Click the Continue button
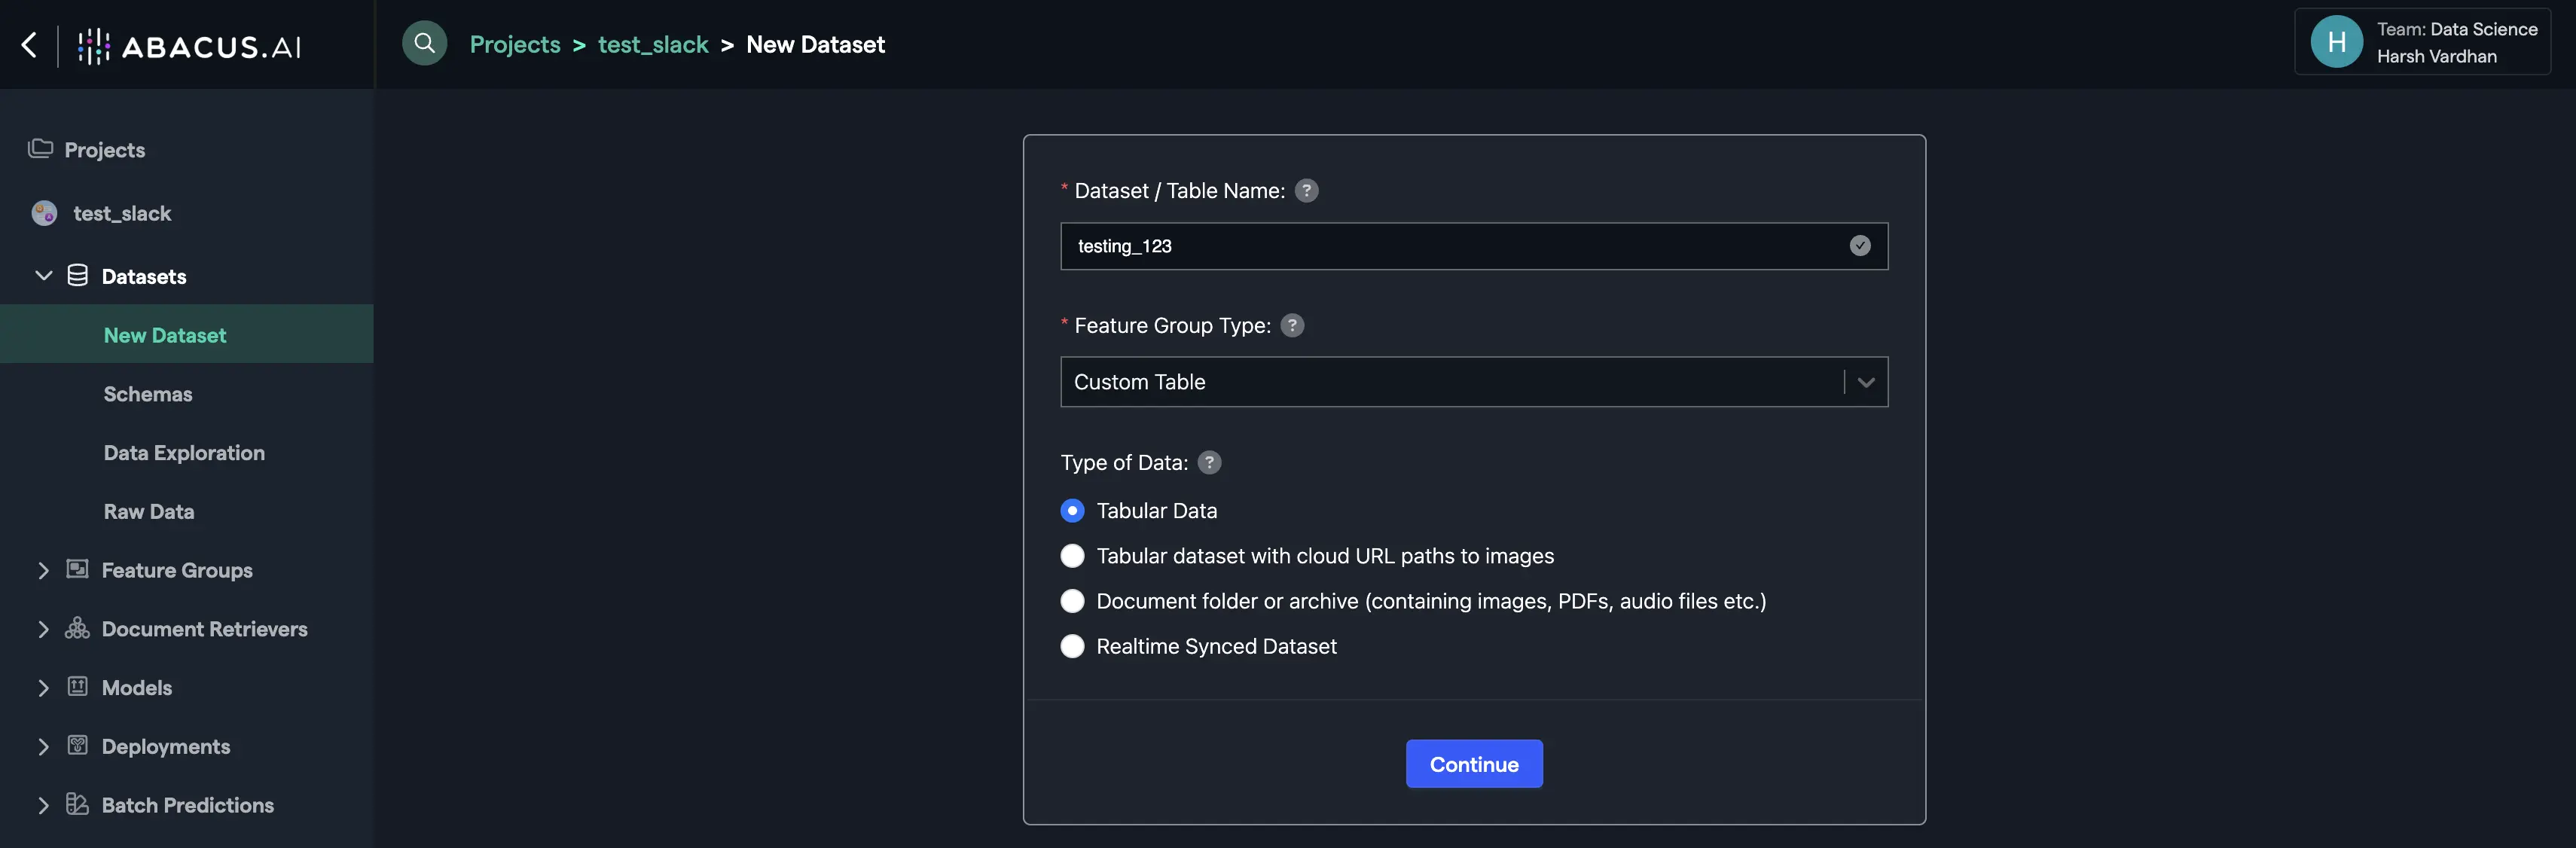This screenshot has height=848, width=2576. click(1473, 763)
